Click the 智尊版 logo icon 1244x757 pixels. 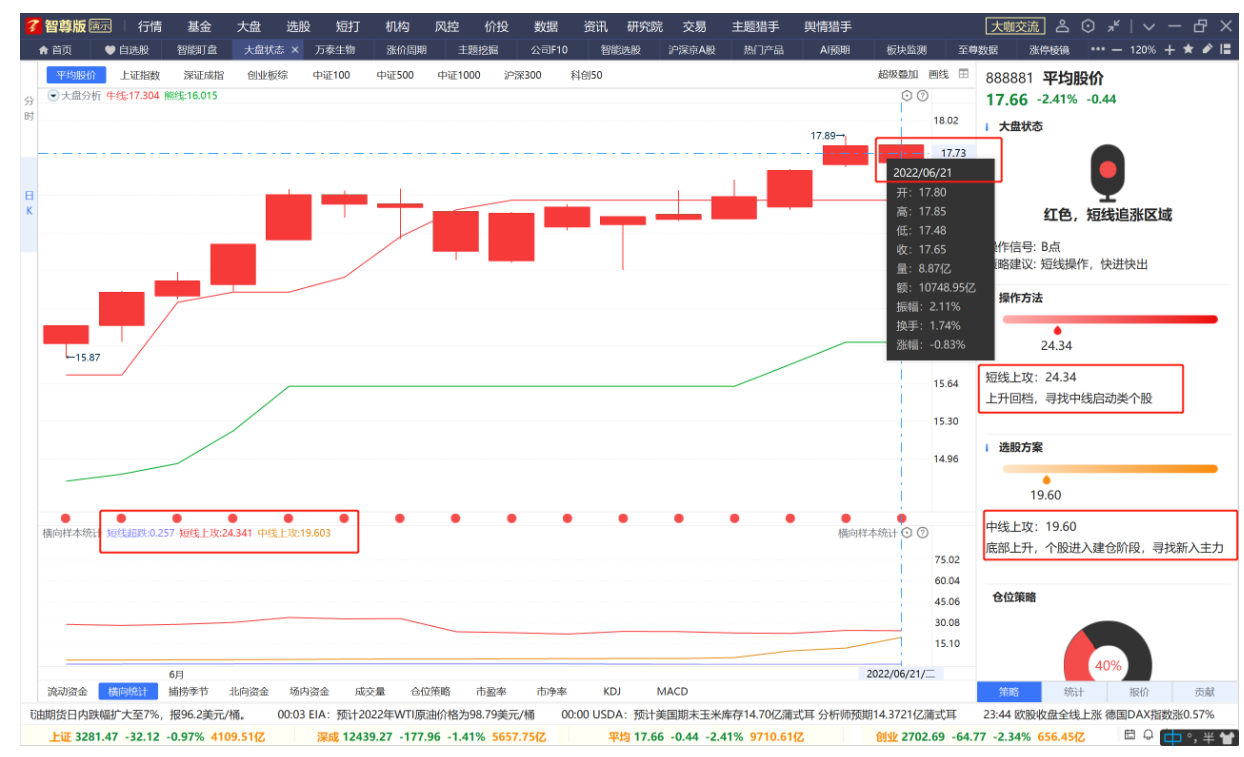click(x=34, y=26)
